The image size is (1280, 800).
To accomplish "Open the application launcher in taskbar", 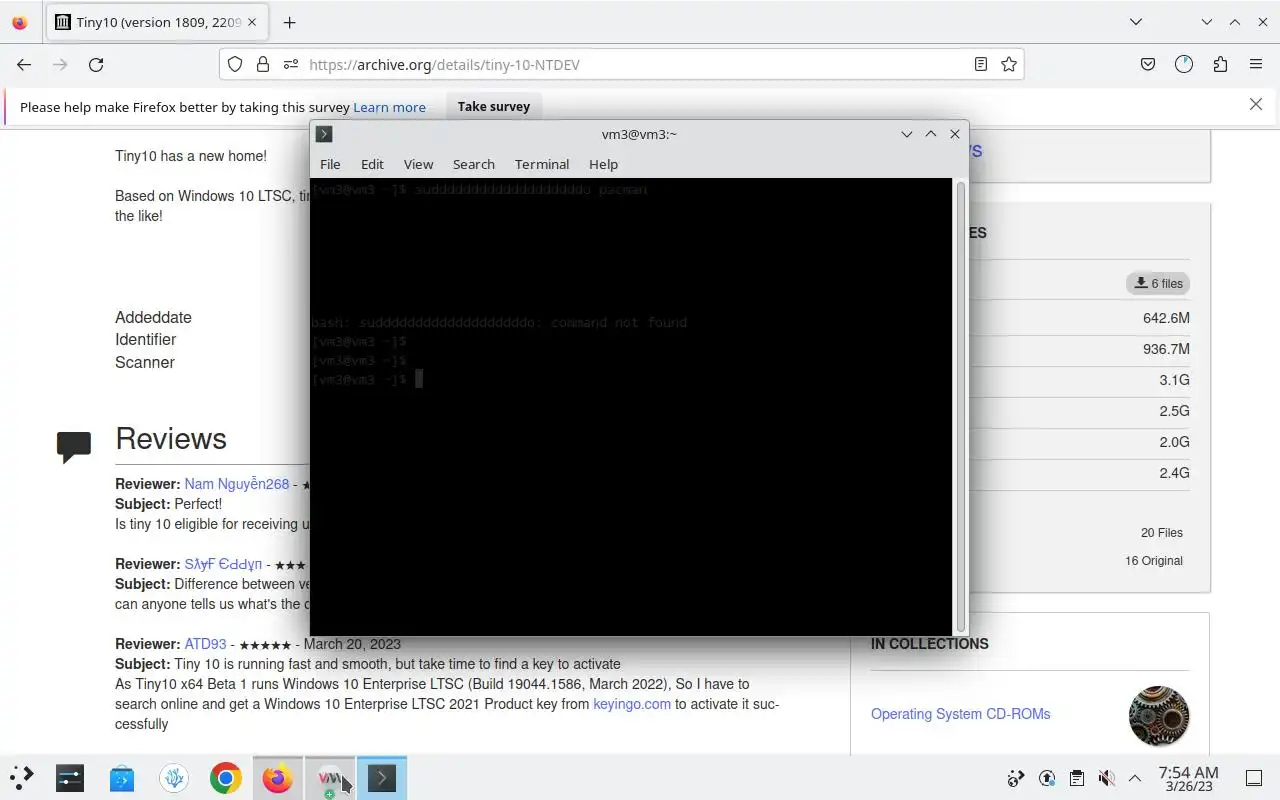I will click(x=21, y=777).
